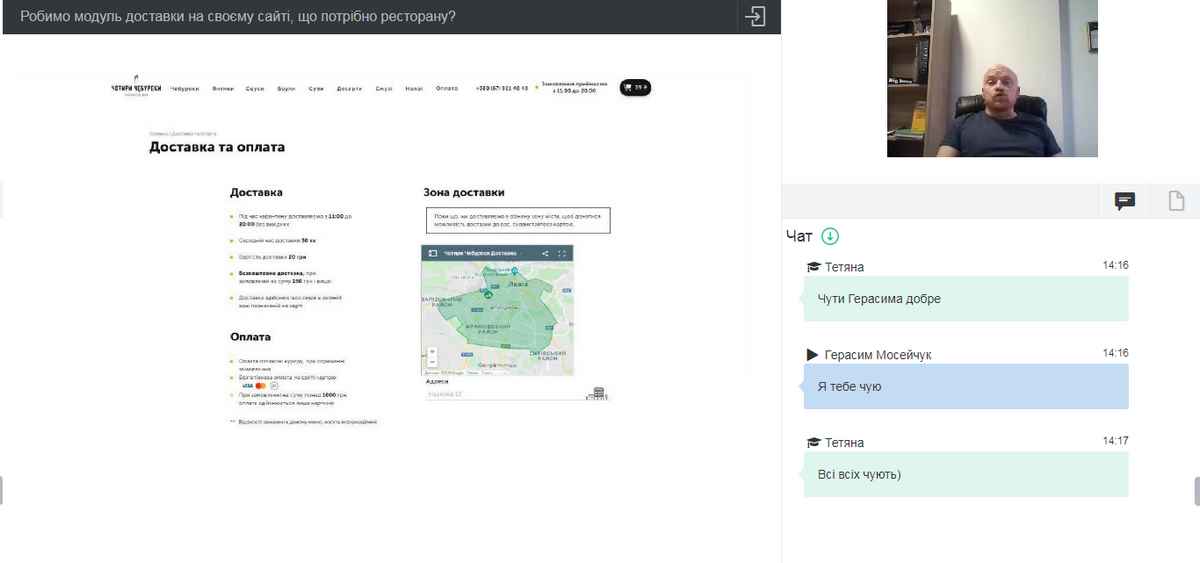
Task: Select the Чебуреки menu item
Action: click(185, 88)
